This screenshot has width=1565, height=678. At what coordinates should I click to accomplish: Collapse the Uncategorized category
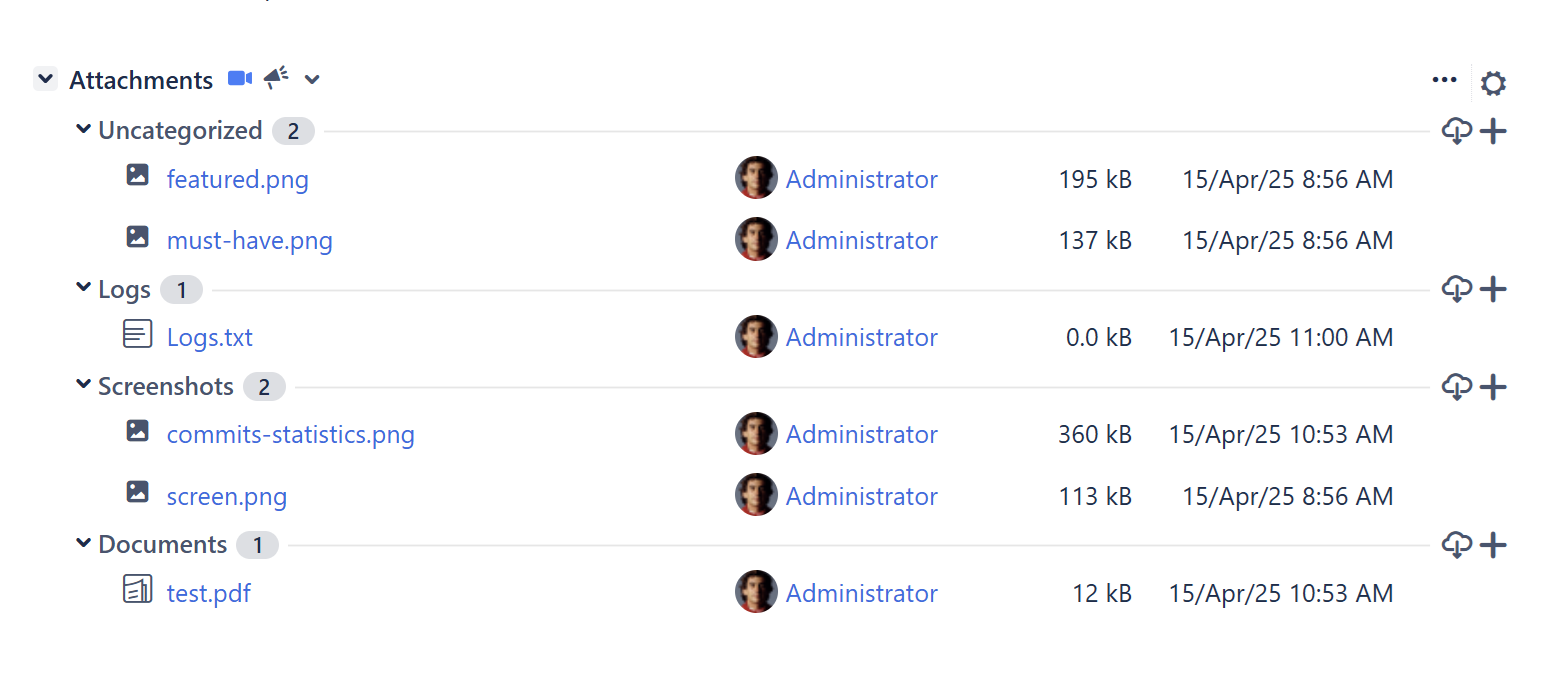(x=84, y=129)
